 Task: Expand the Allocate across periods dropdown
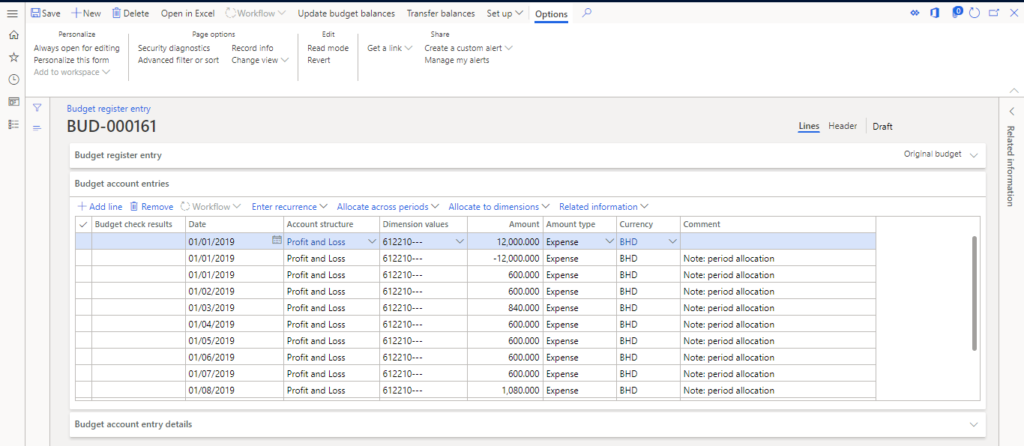click(x=388, y=206)
